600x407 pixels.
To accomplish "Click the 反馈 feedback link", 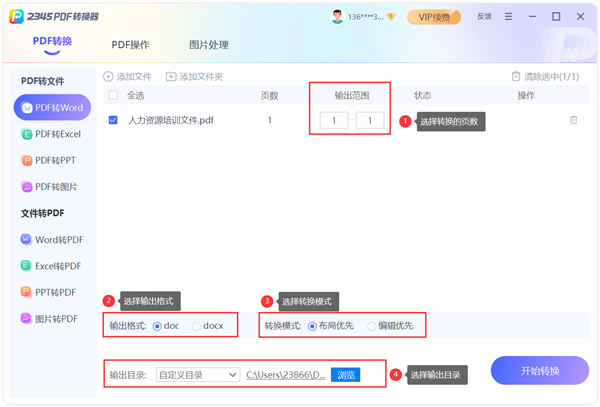I will point(484,16).
